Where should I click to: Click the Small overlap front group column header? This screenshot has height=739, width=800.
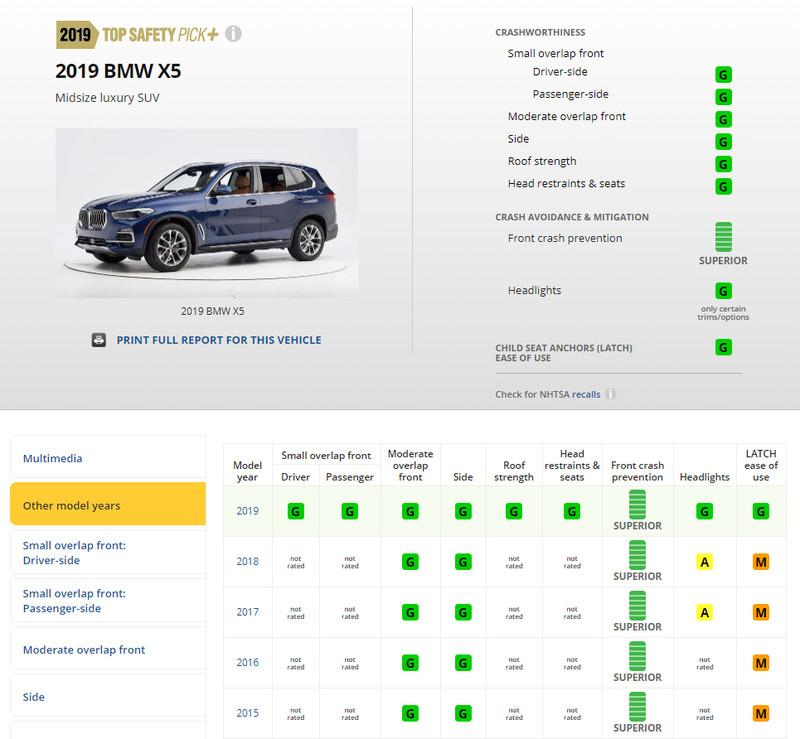coord(326,455)
